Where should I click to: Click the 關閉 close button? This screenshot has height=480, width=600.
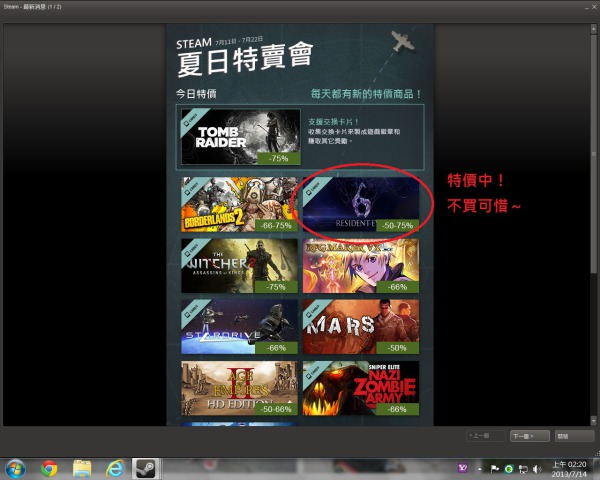point(574,436)
